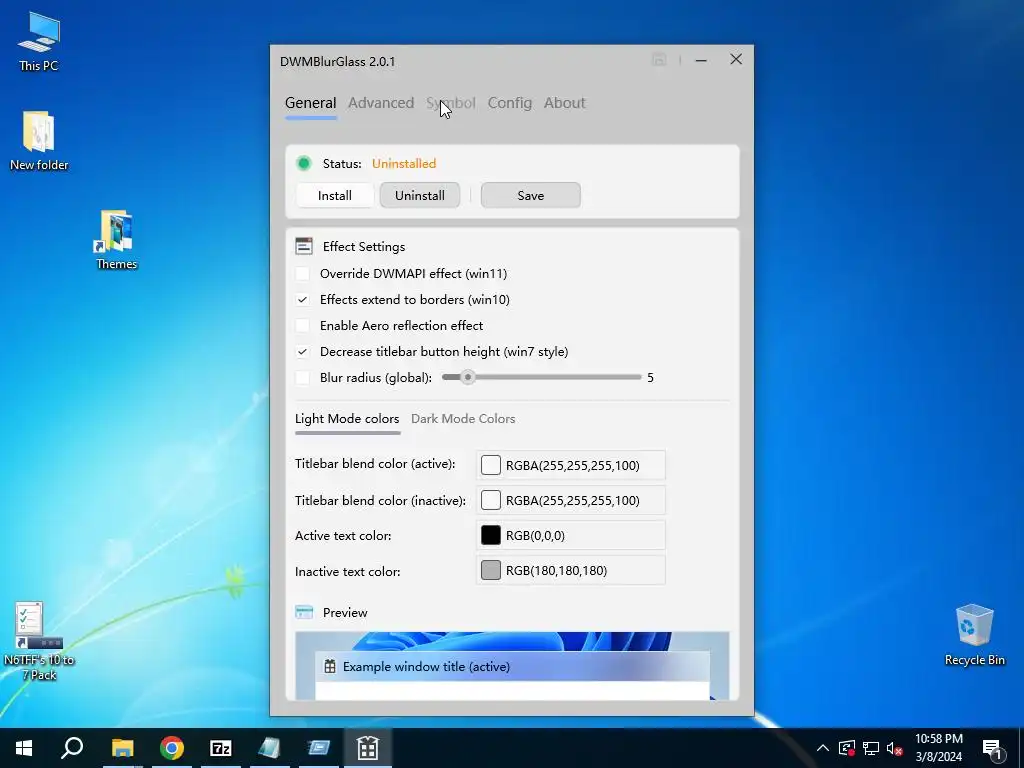Open the Symbol tab
The width and height of the screenshot is (1024, 768).
click(x=451, y=103)
